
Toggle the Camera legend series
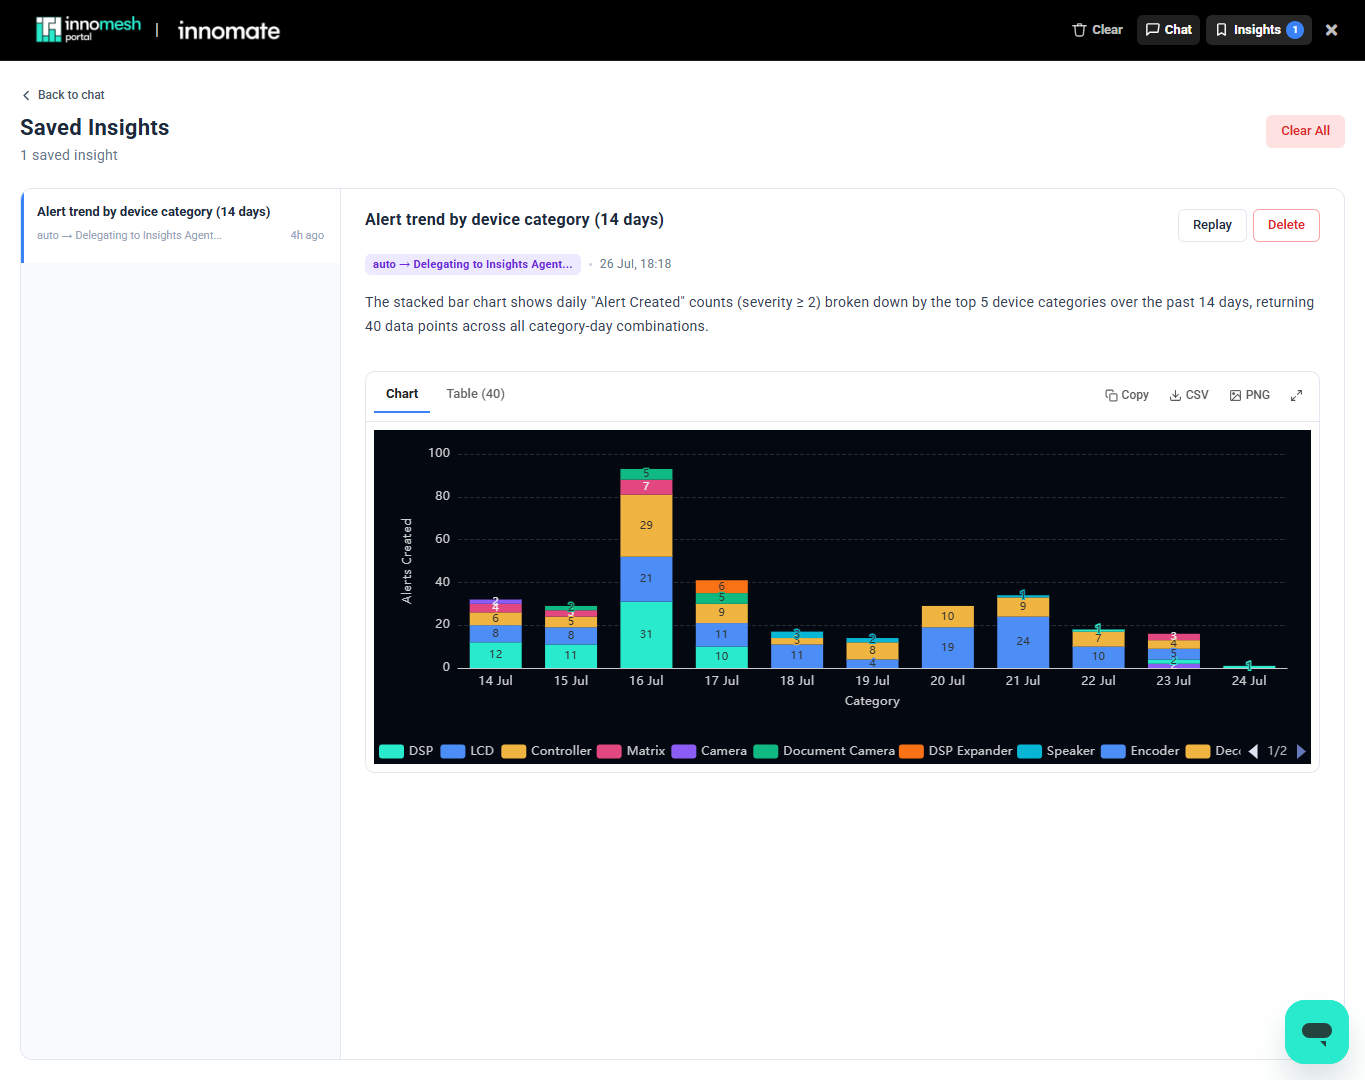(x=709, y=751)
